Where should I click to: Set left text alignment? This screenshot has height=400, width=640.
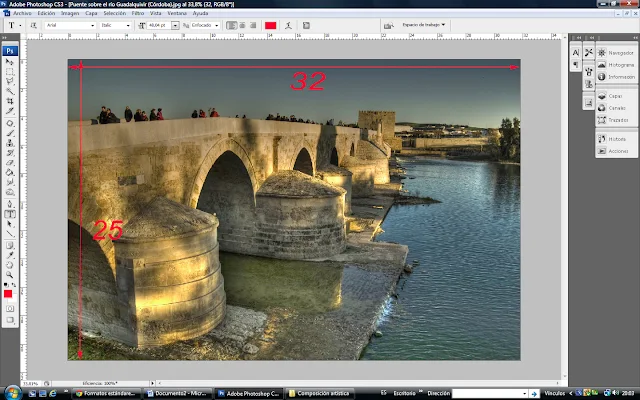pos(231,25)
